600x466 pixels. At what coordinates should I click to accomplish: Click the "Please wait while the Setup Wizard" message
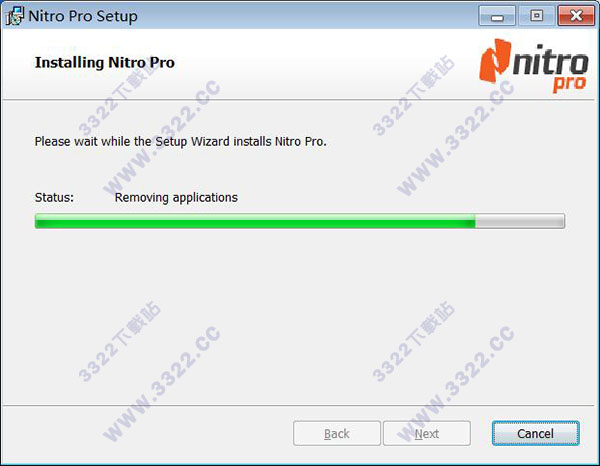click(x=180, y=142)
